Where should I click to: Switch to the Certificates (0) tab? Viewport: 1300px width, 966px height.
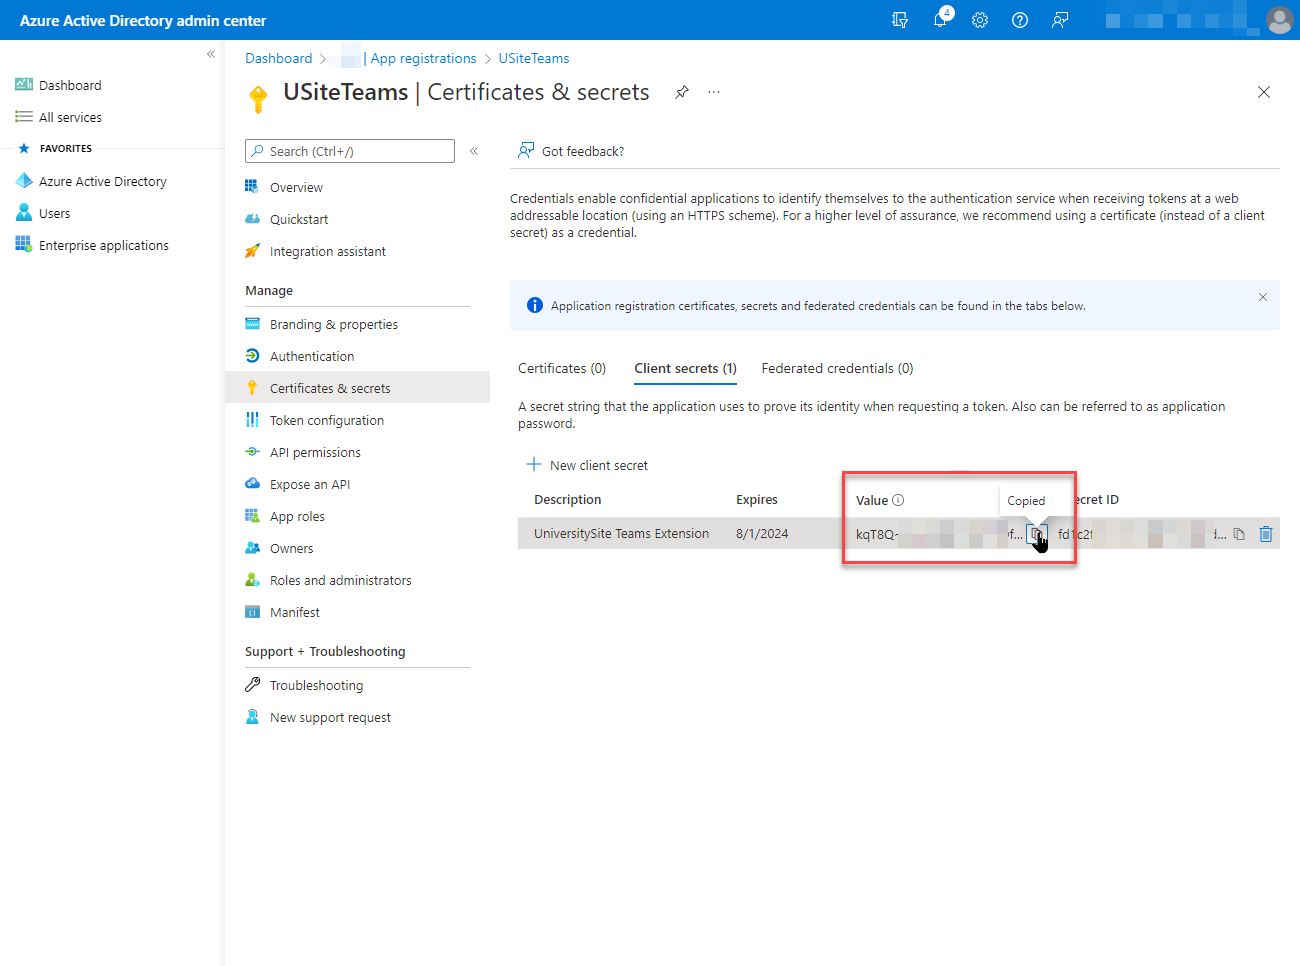tap(562, 368)
